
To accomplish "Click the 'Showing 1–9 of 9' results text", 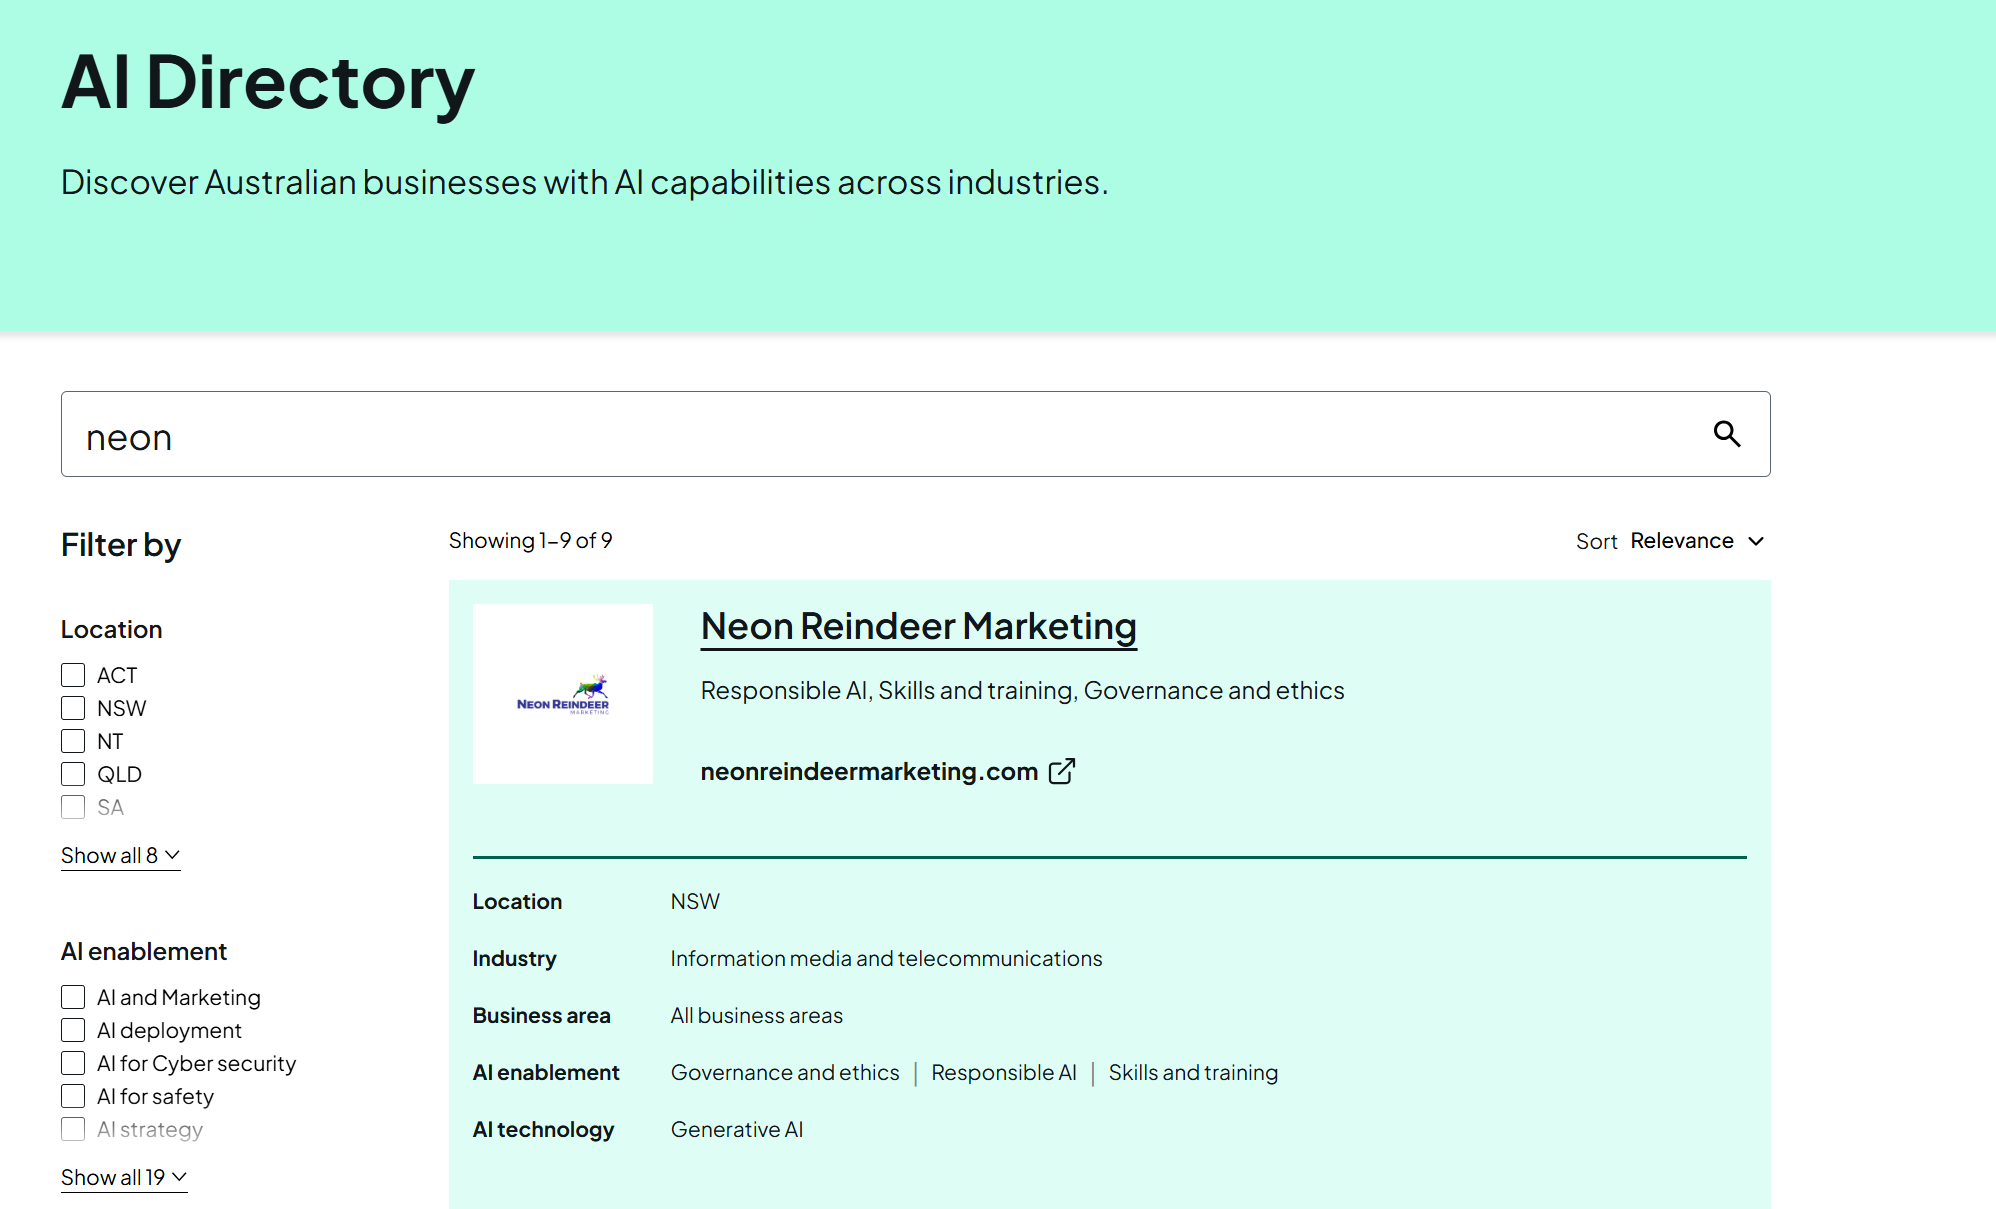I will (x=530, y=541).
